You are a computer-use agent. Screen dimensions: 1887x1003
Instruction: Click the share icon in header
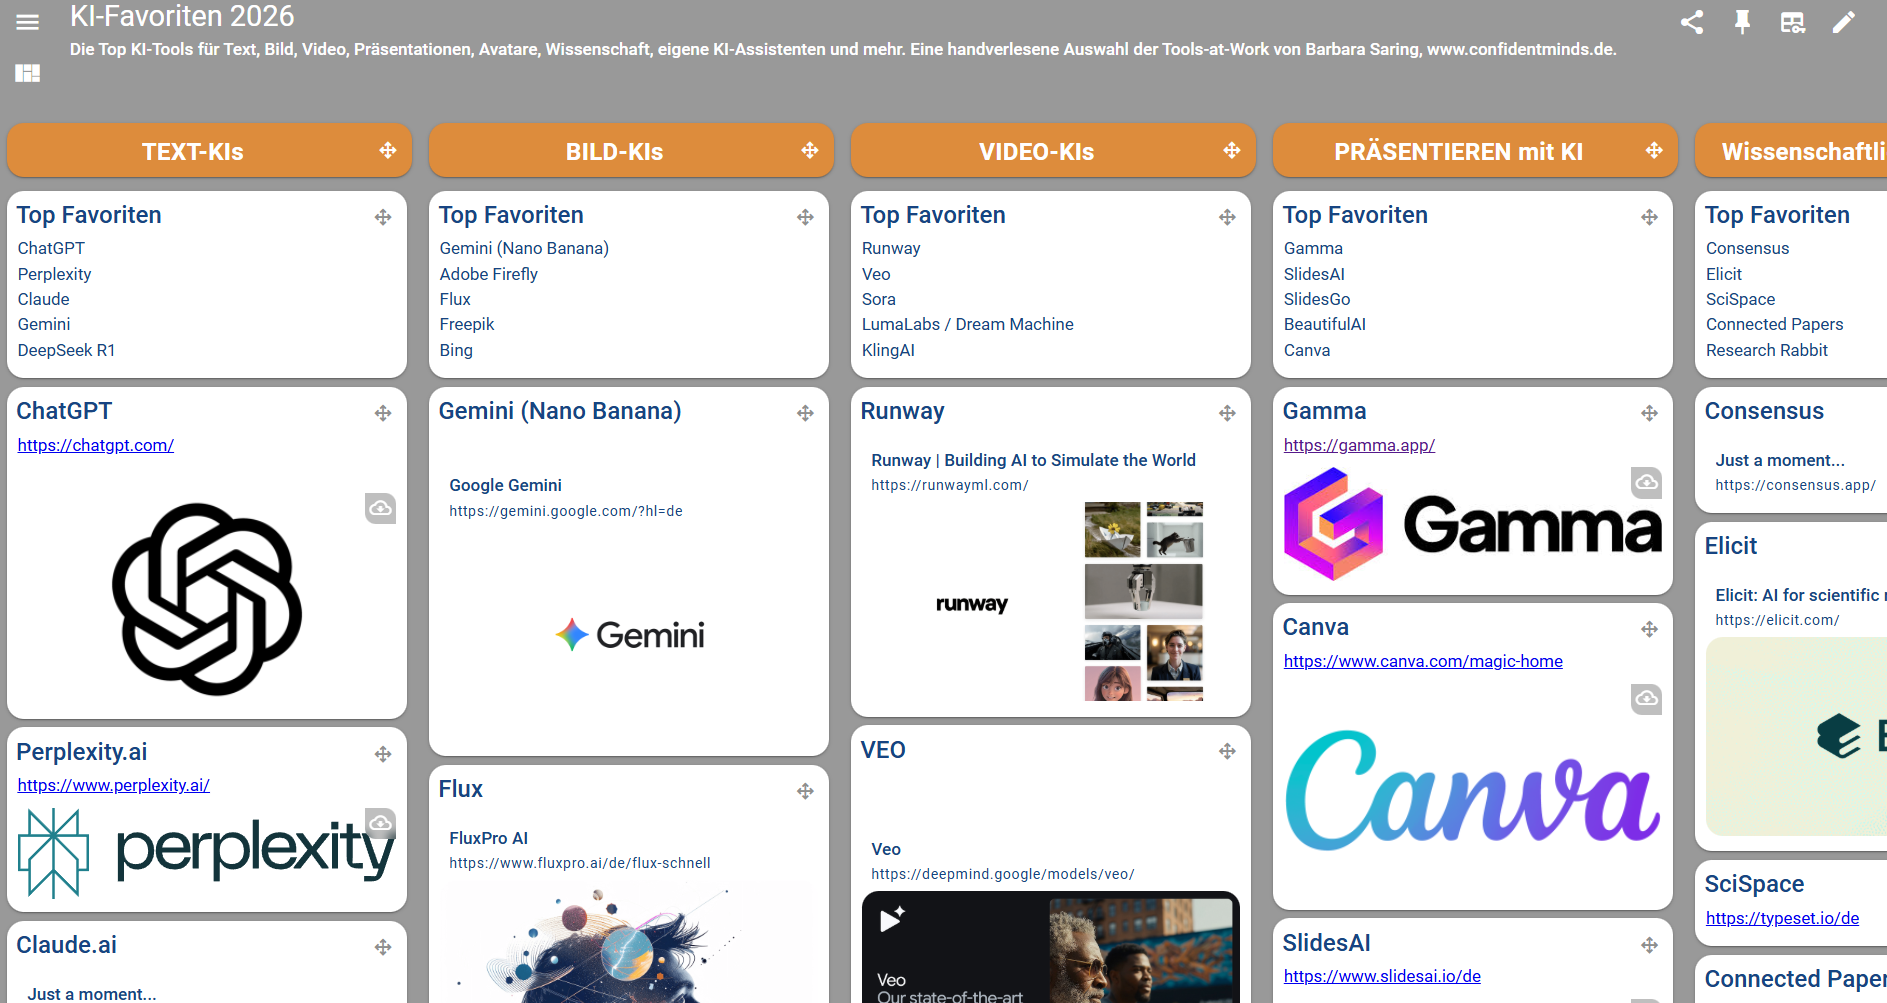[1692, 22]
